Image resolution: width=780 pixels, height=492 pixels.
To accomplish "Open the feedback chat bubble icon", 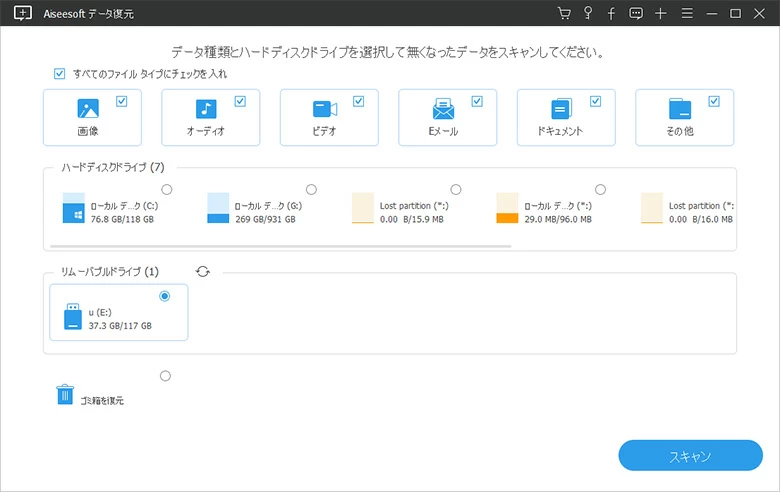I will (636, 13).
